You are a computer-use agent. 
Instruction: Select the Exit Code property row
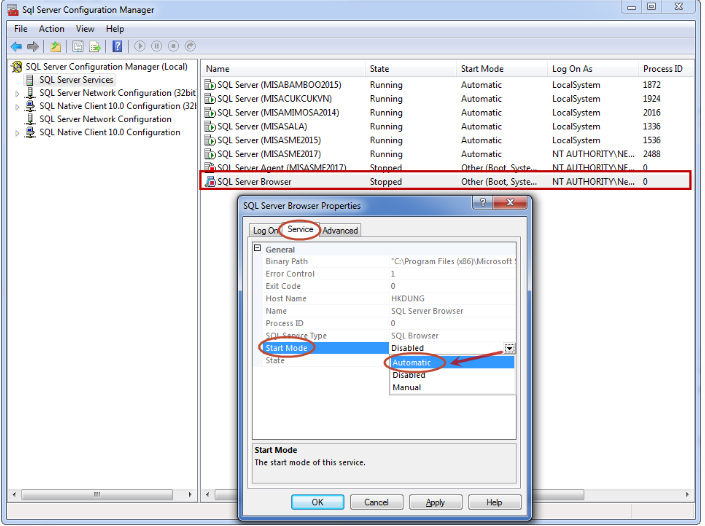(x=389, y=286)
